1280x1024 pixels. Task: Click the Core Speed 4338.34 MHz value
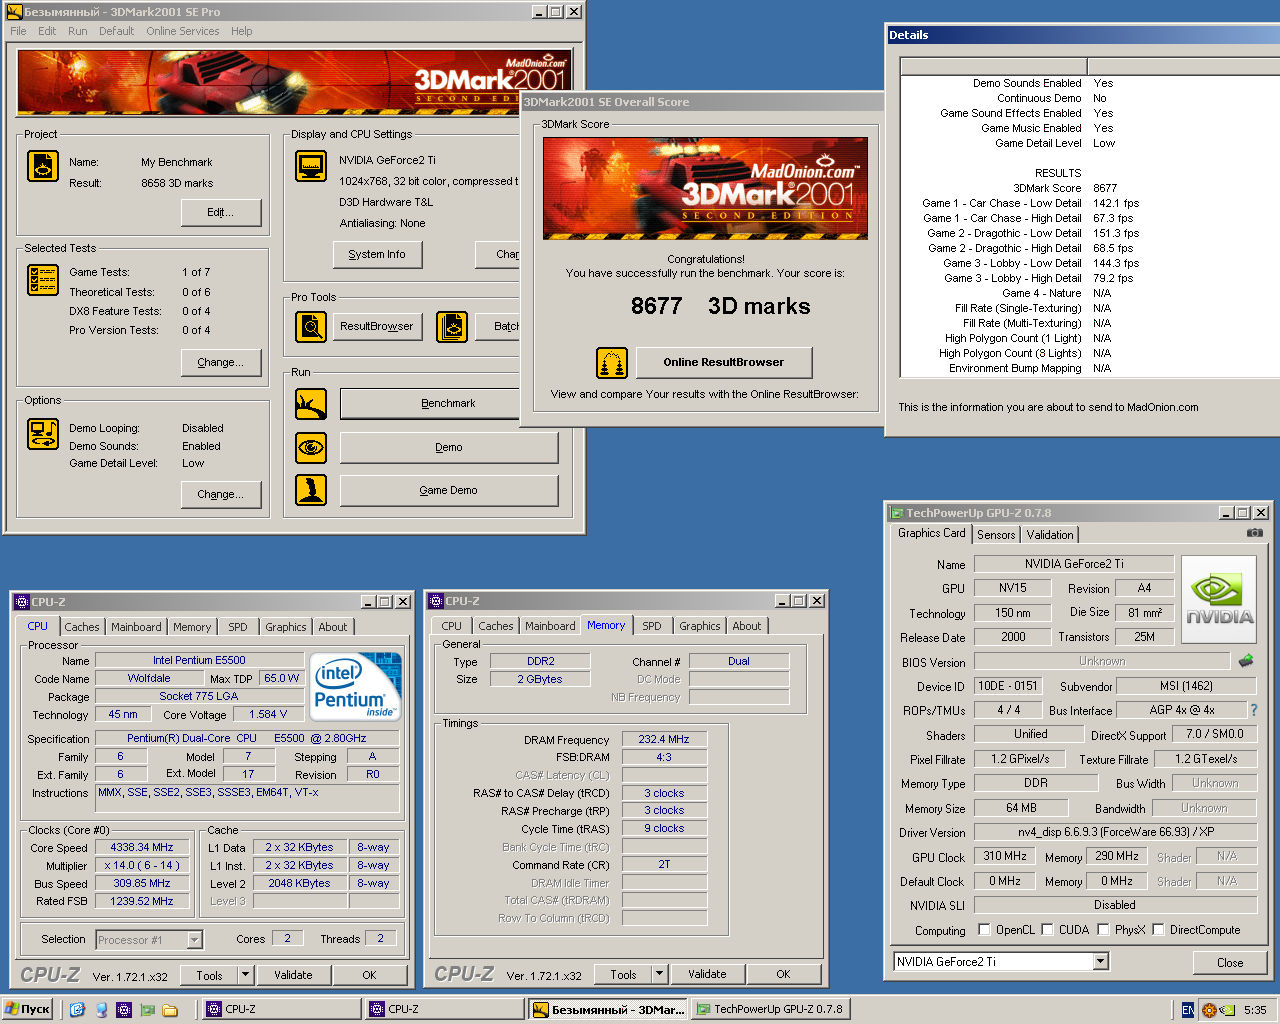tap(142, 847)
